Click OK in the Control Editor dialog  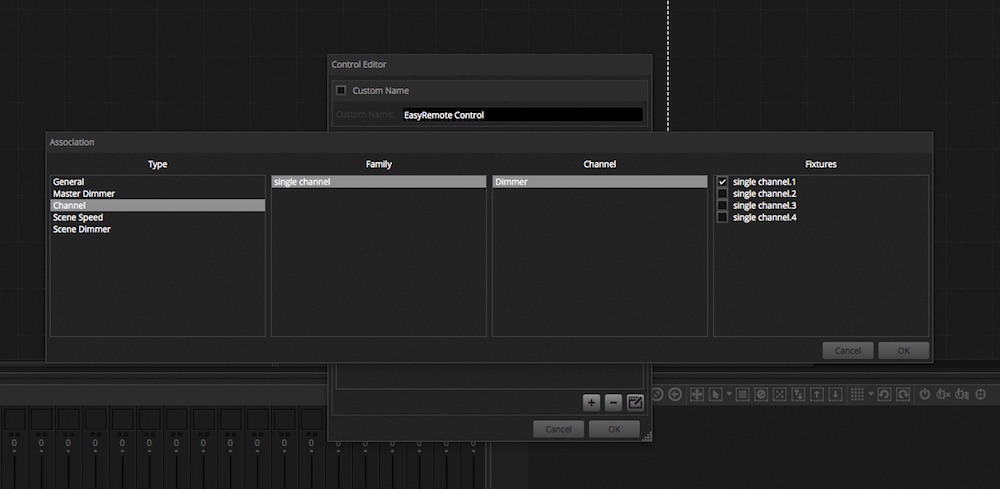(614, 429)
